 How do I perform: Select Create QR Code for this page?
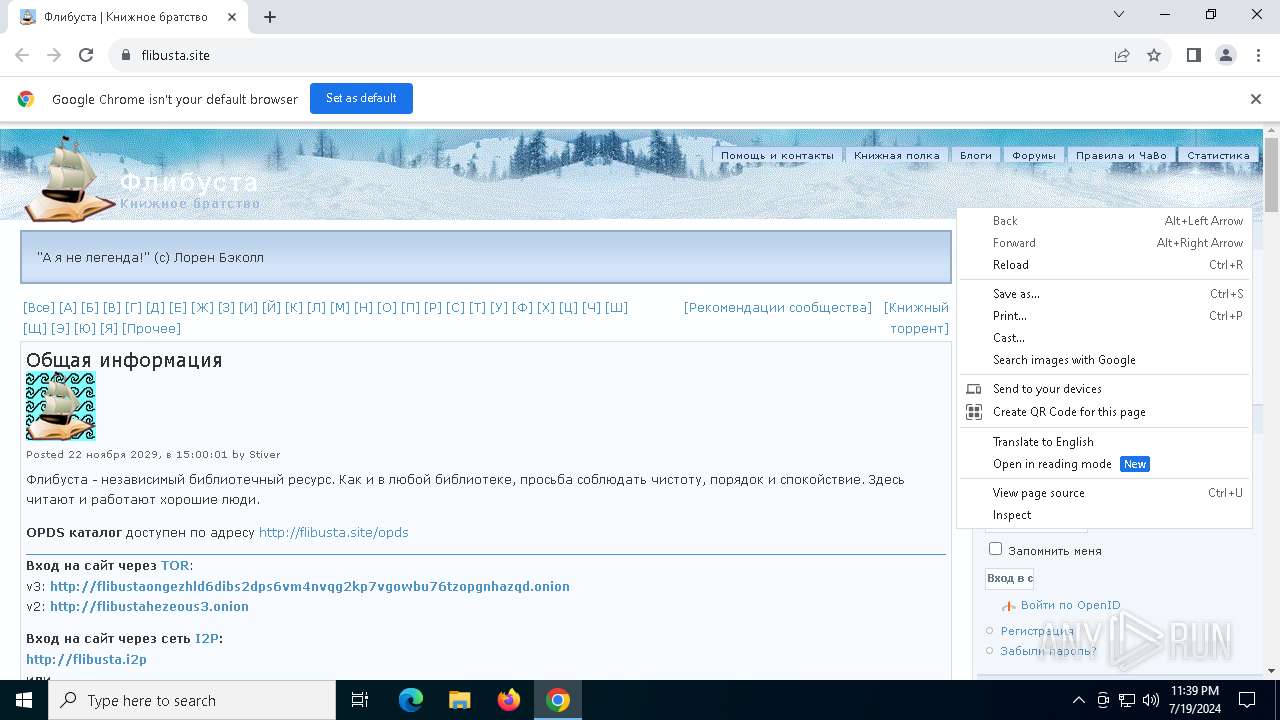point(1104,412)
